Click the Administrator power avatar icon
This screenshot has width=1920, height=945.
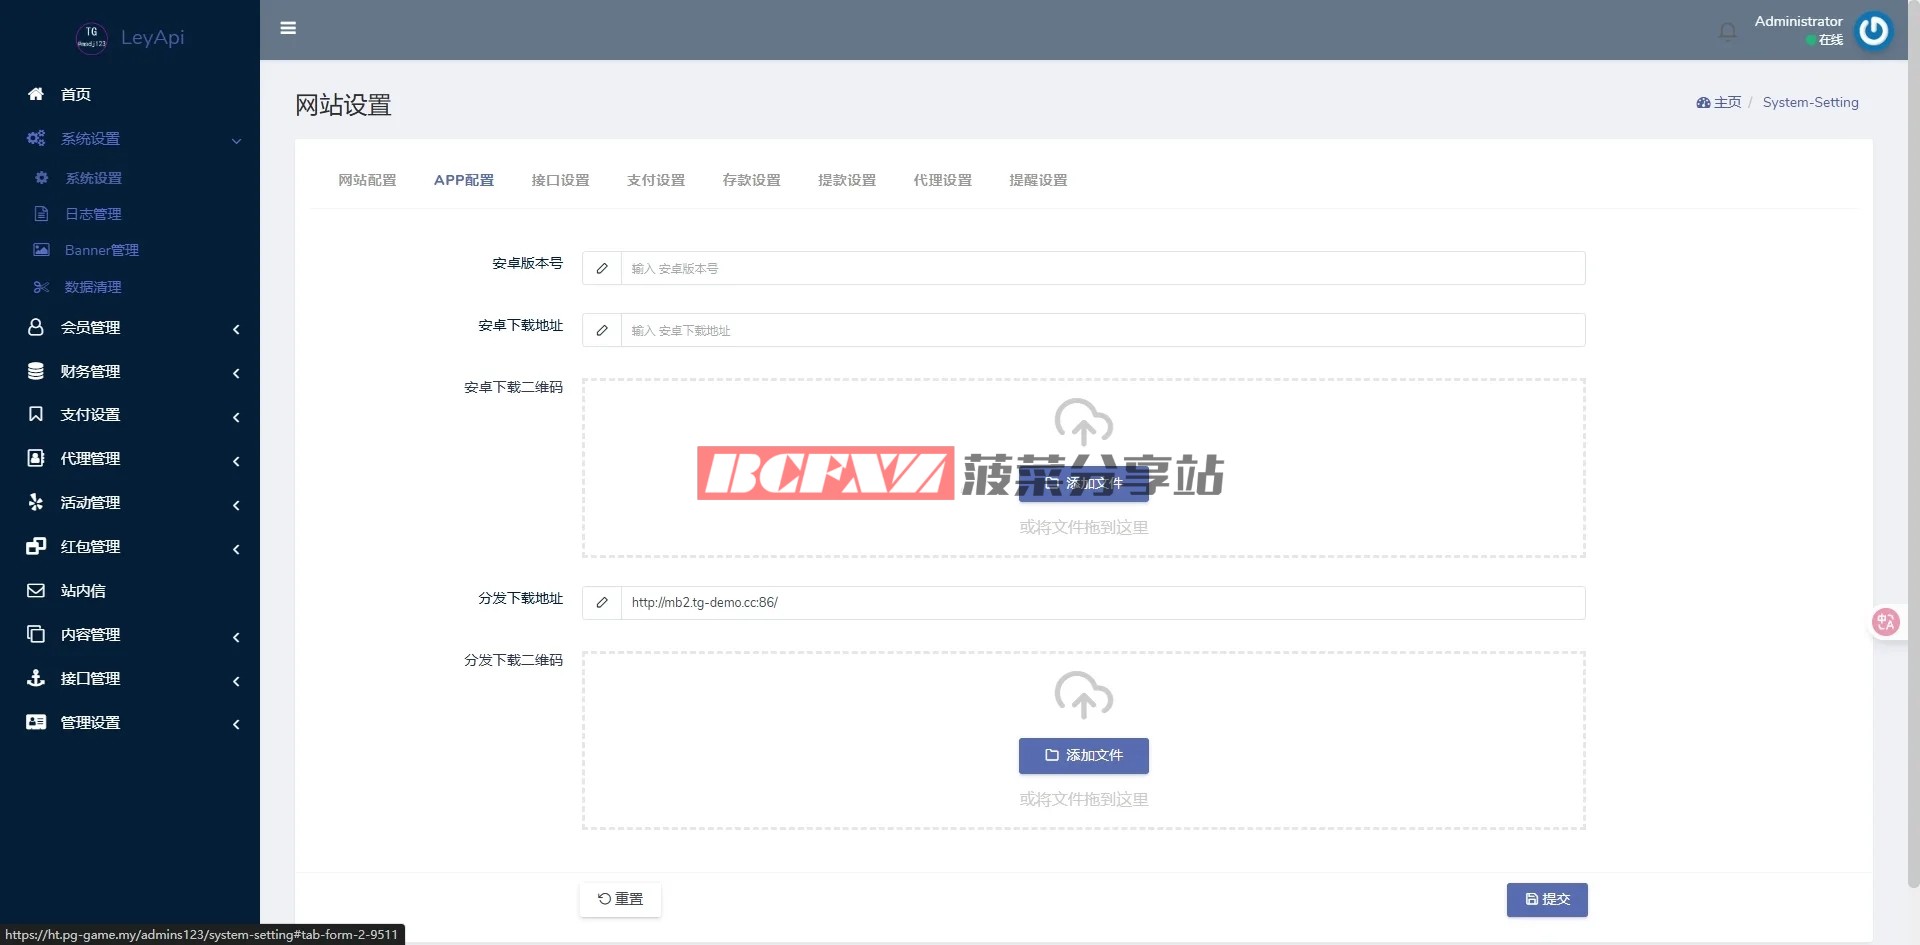coord(1873,31)
